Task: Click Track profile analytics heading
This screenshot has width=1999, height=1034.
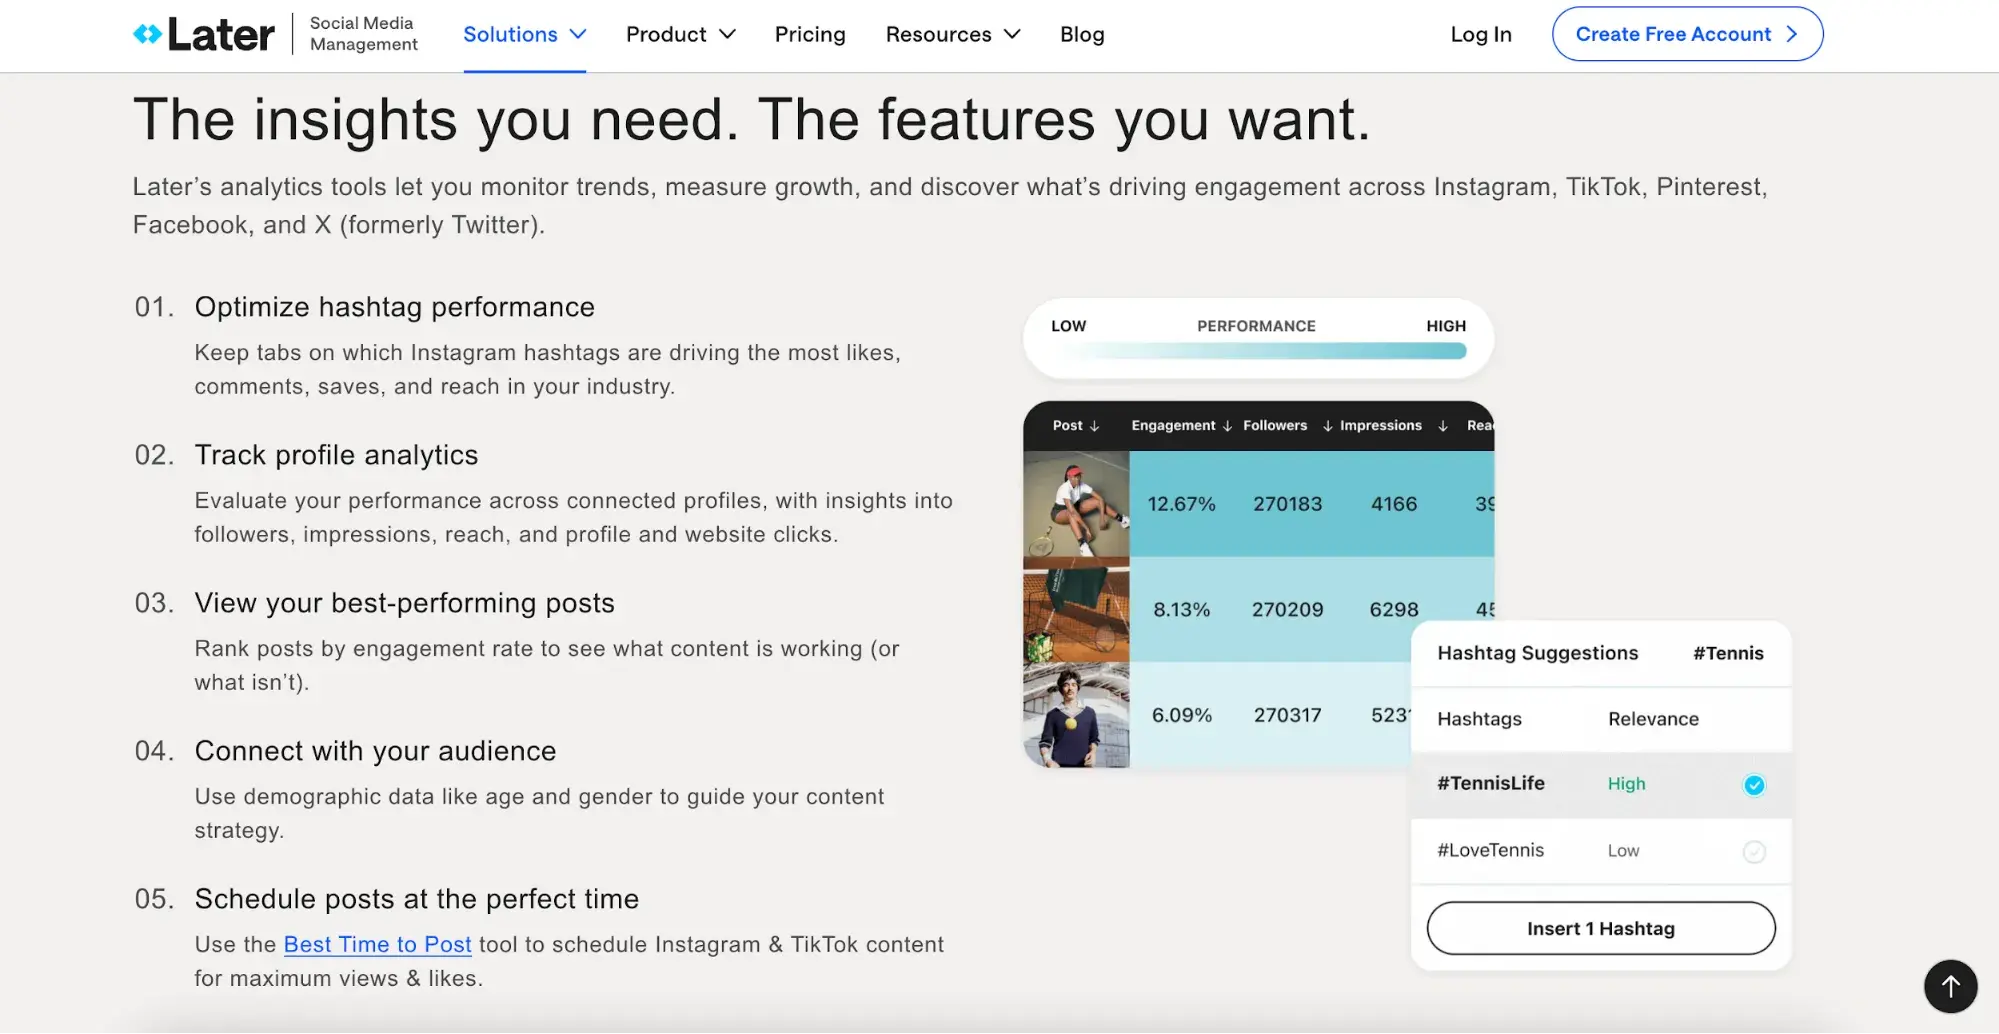Action: click(x=336, y=455)
